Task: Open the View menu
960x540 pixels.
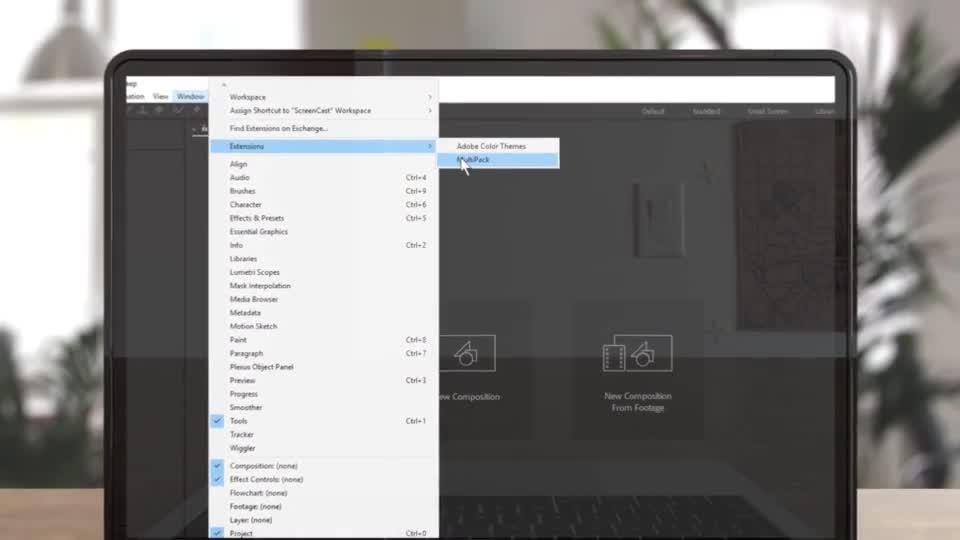Action: [x=160, y=97]
